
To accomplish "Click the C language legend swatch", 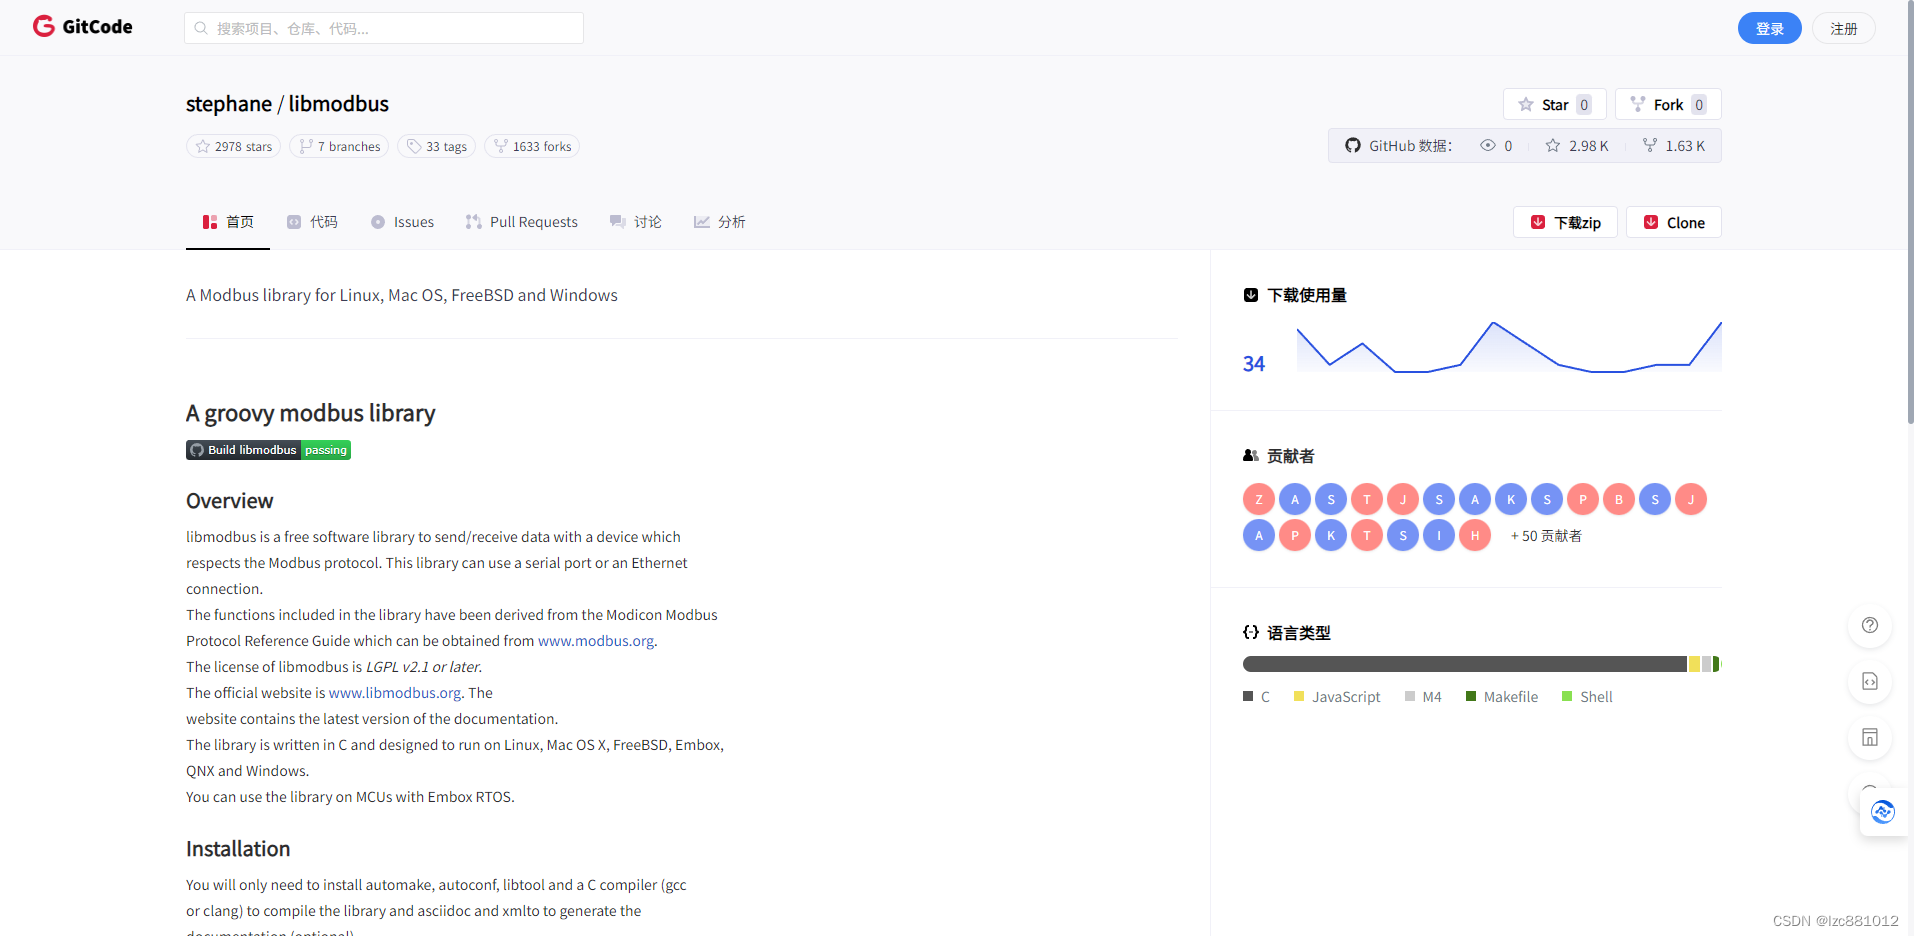I will 1248,696.
